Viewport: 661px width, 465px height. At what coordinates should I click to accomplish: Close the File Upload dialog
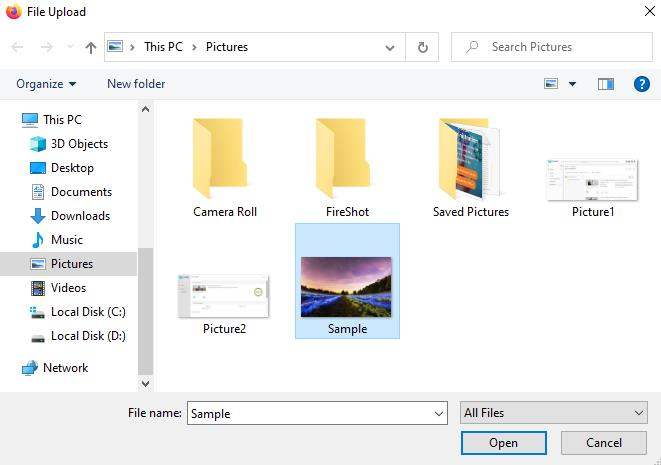pyautogui.click(x=650, y=11)
